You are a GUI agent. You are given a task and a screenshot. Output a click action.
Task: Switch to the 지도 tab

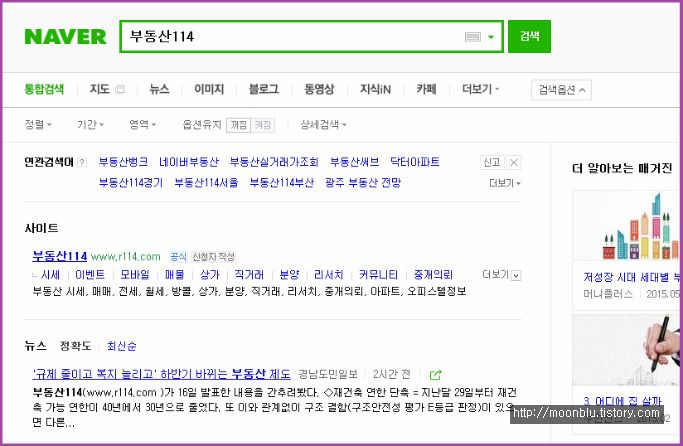point(100,89)
